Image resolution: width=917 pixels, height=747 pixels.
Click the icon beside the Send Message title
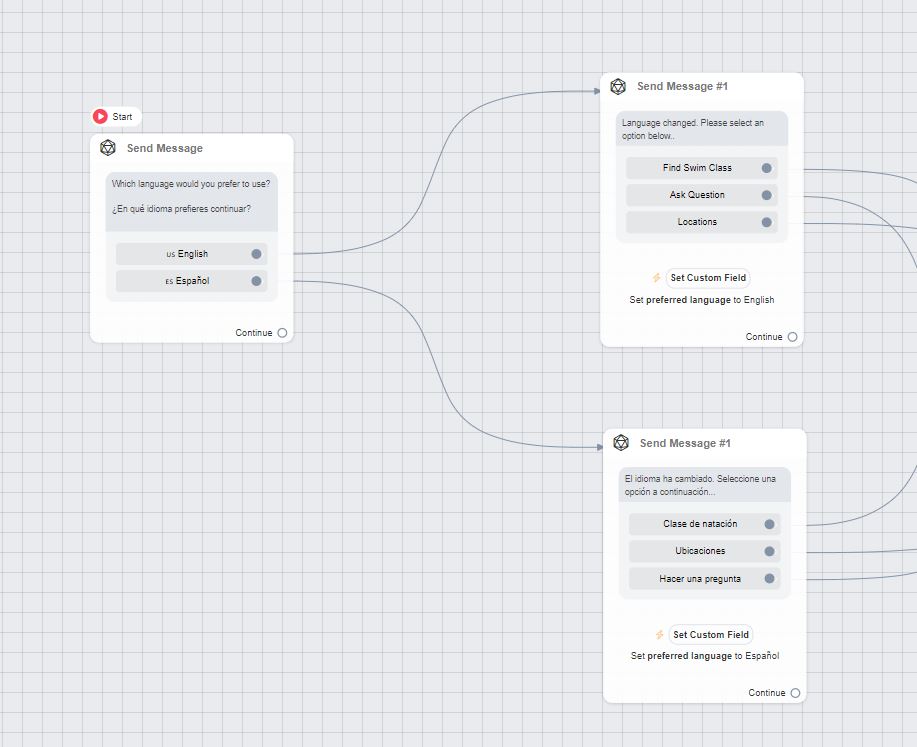[108, 148]
